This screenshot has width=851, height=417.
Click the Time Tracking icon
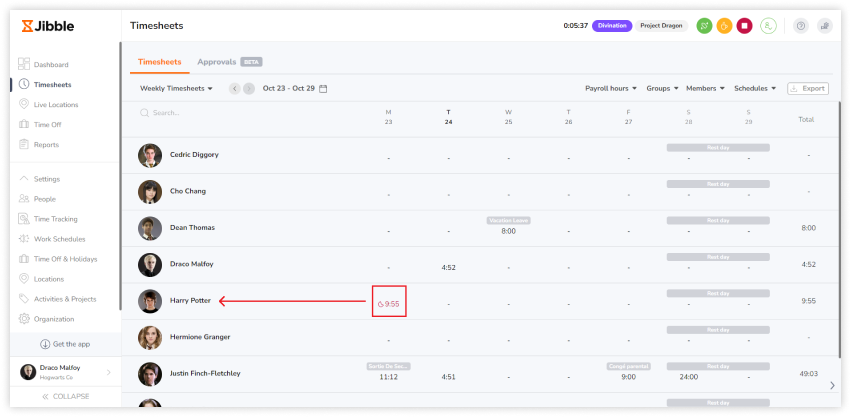tap(24, 219)
